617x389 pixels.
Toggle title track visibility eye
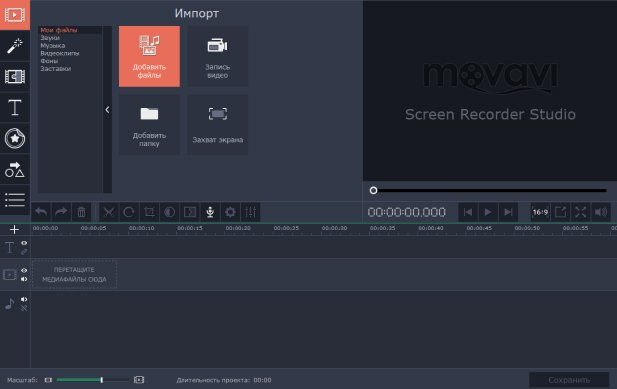[24, 243]
